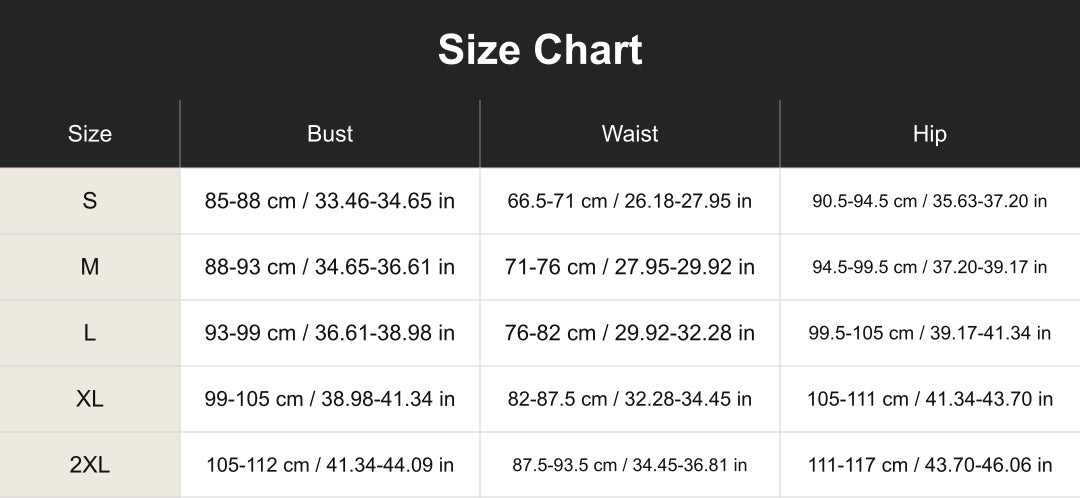Select waist cell 71-76 cm
This screenshot has height=498, width=1080.
630,267
